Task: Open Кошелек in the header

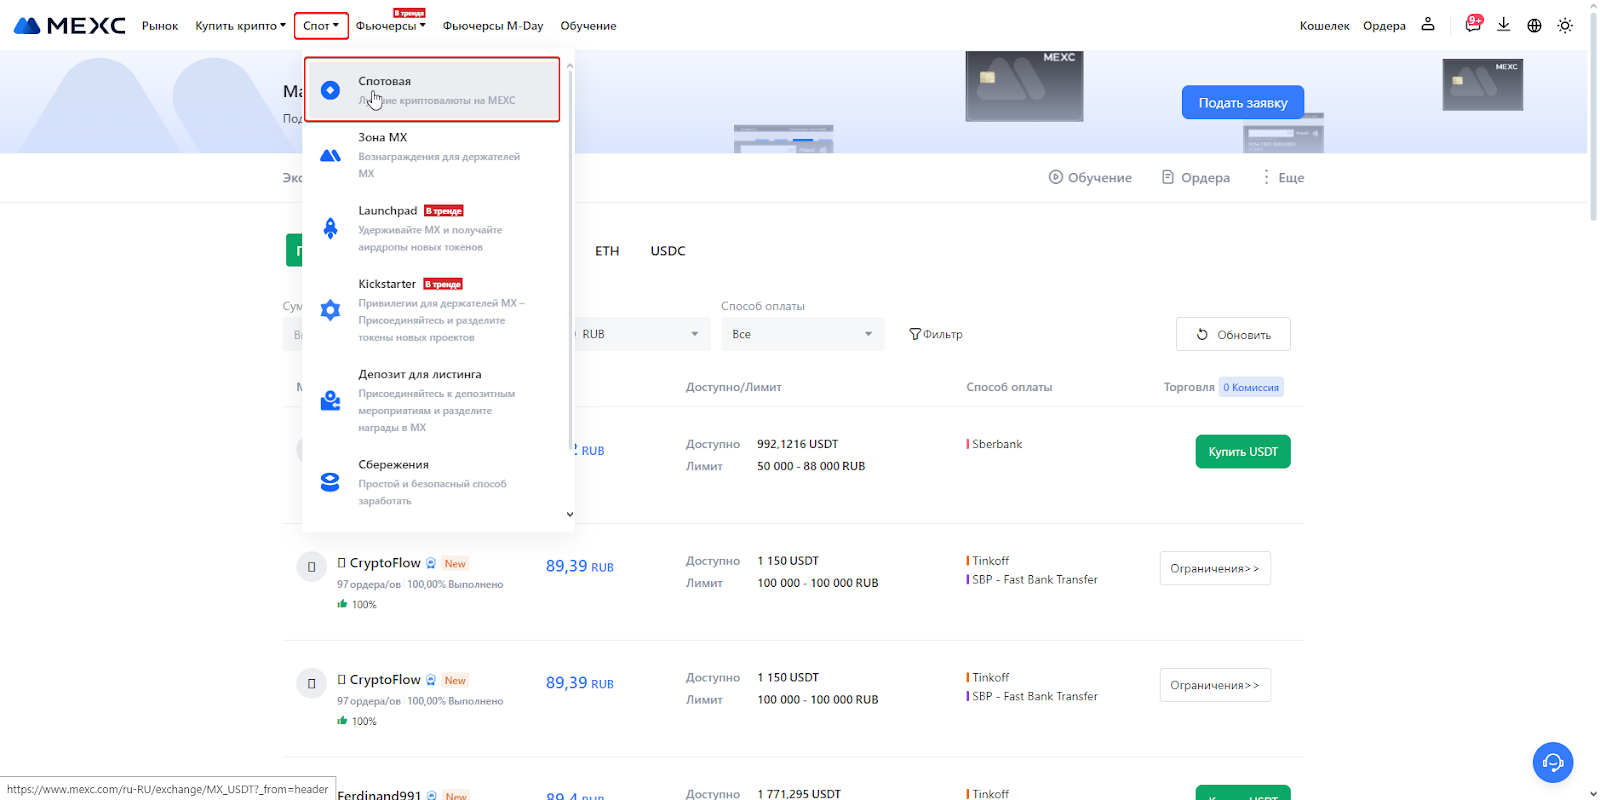Action: point(1324,26)
